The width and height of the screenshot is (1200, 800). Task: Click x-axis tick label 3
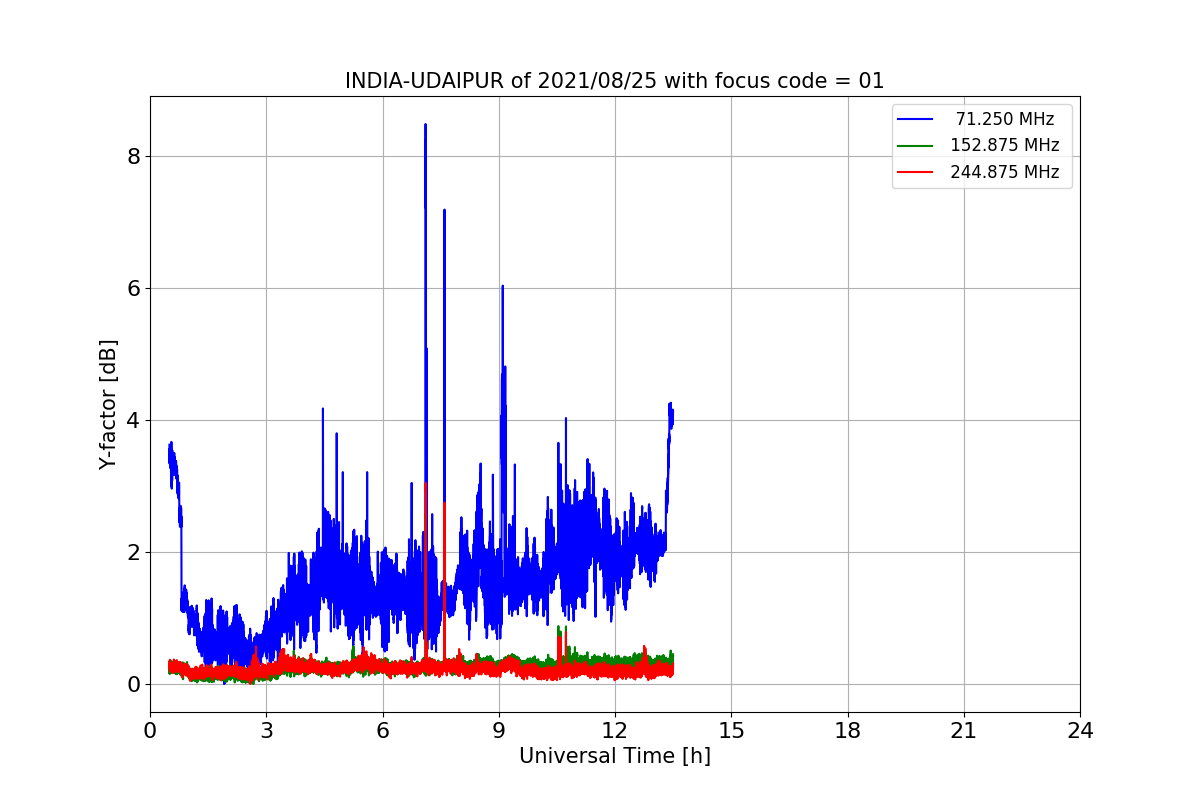266,731
